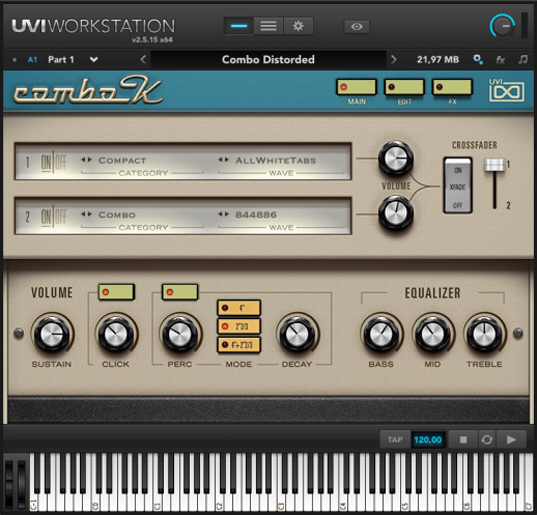This screenshot has width=537, height=515.
Task: Toggle the PERC enable button
Action: click(180, 292)
